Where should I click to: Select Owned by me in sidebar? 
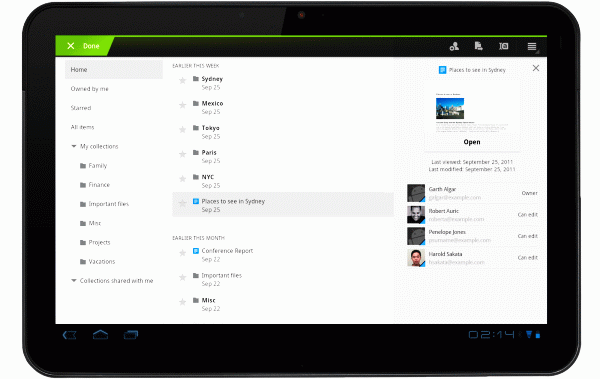(90, 89)
